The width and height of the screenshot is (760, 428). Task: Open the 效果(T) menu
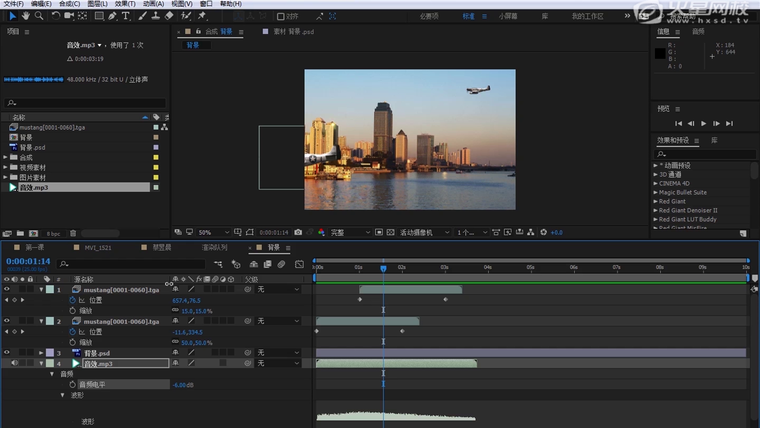click(x=125, y=4)
